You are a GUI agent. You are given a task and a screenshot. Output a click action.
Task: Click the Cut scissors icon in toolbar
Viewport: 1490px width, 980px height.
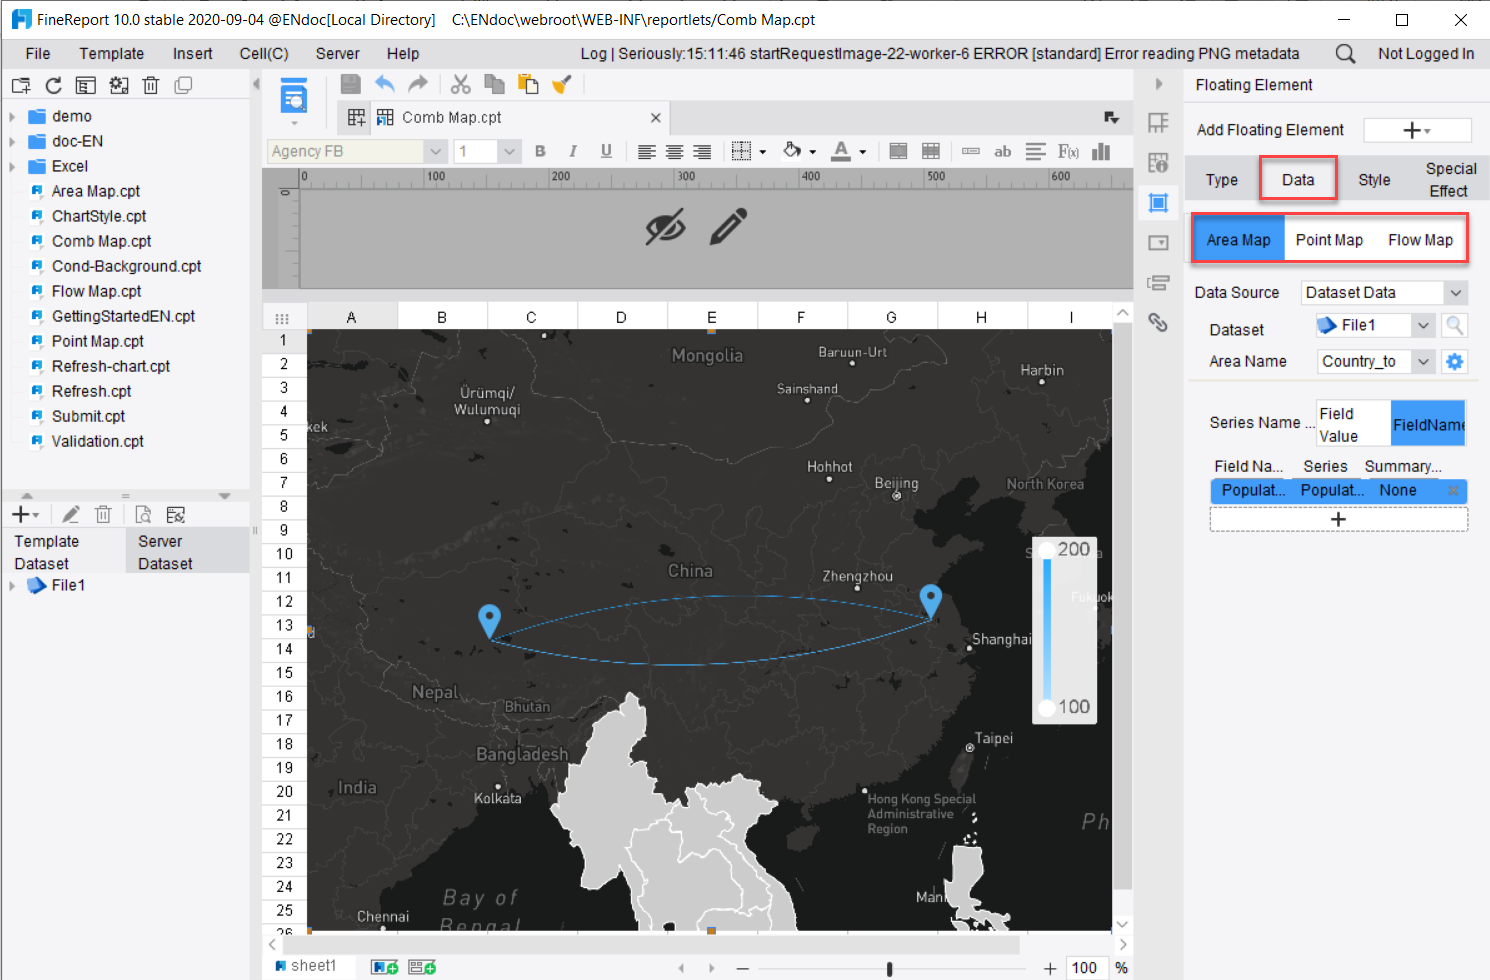click(461, 84)
